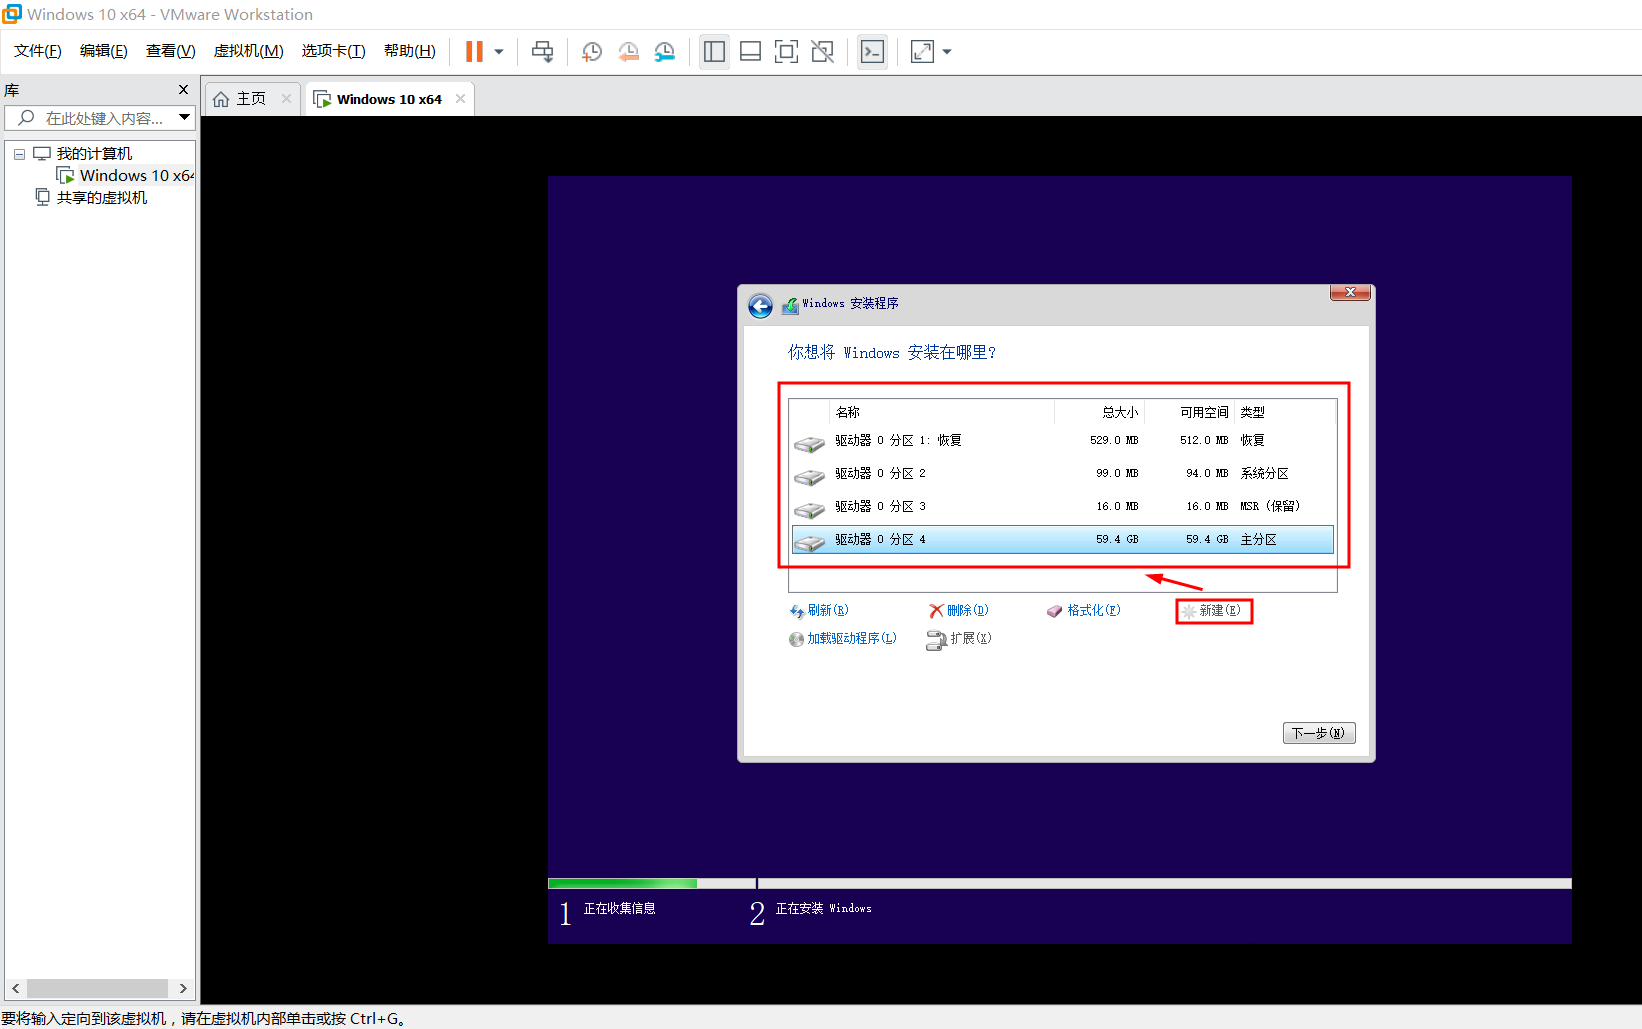The height and width of the screenshot is (1029, 1642).
Task: Click the library scrollbar left arrow
Action: click(x=15, y=988)
